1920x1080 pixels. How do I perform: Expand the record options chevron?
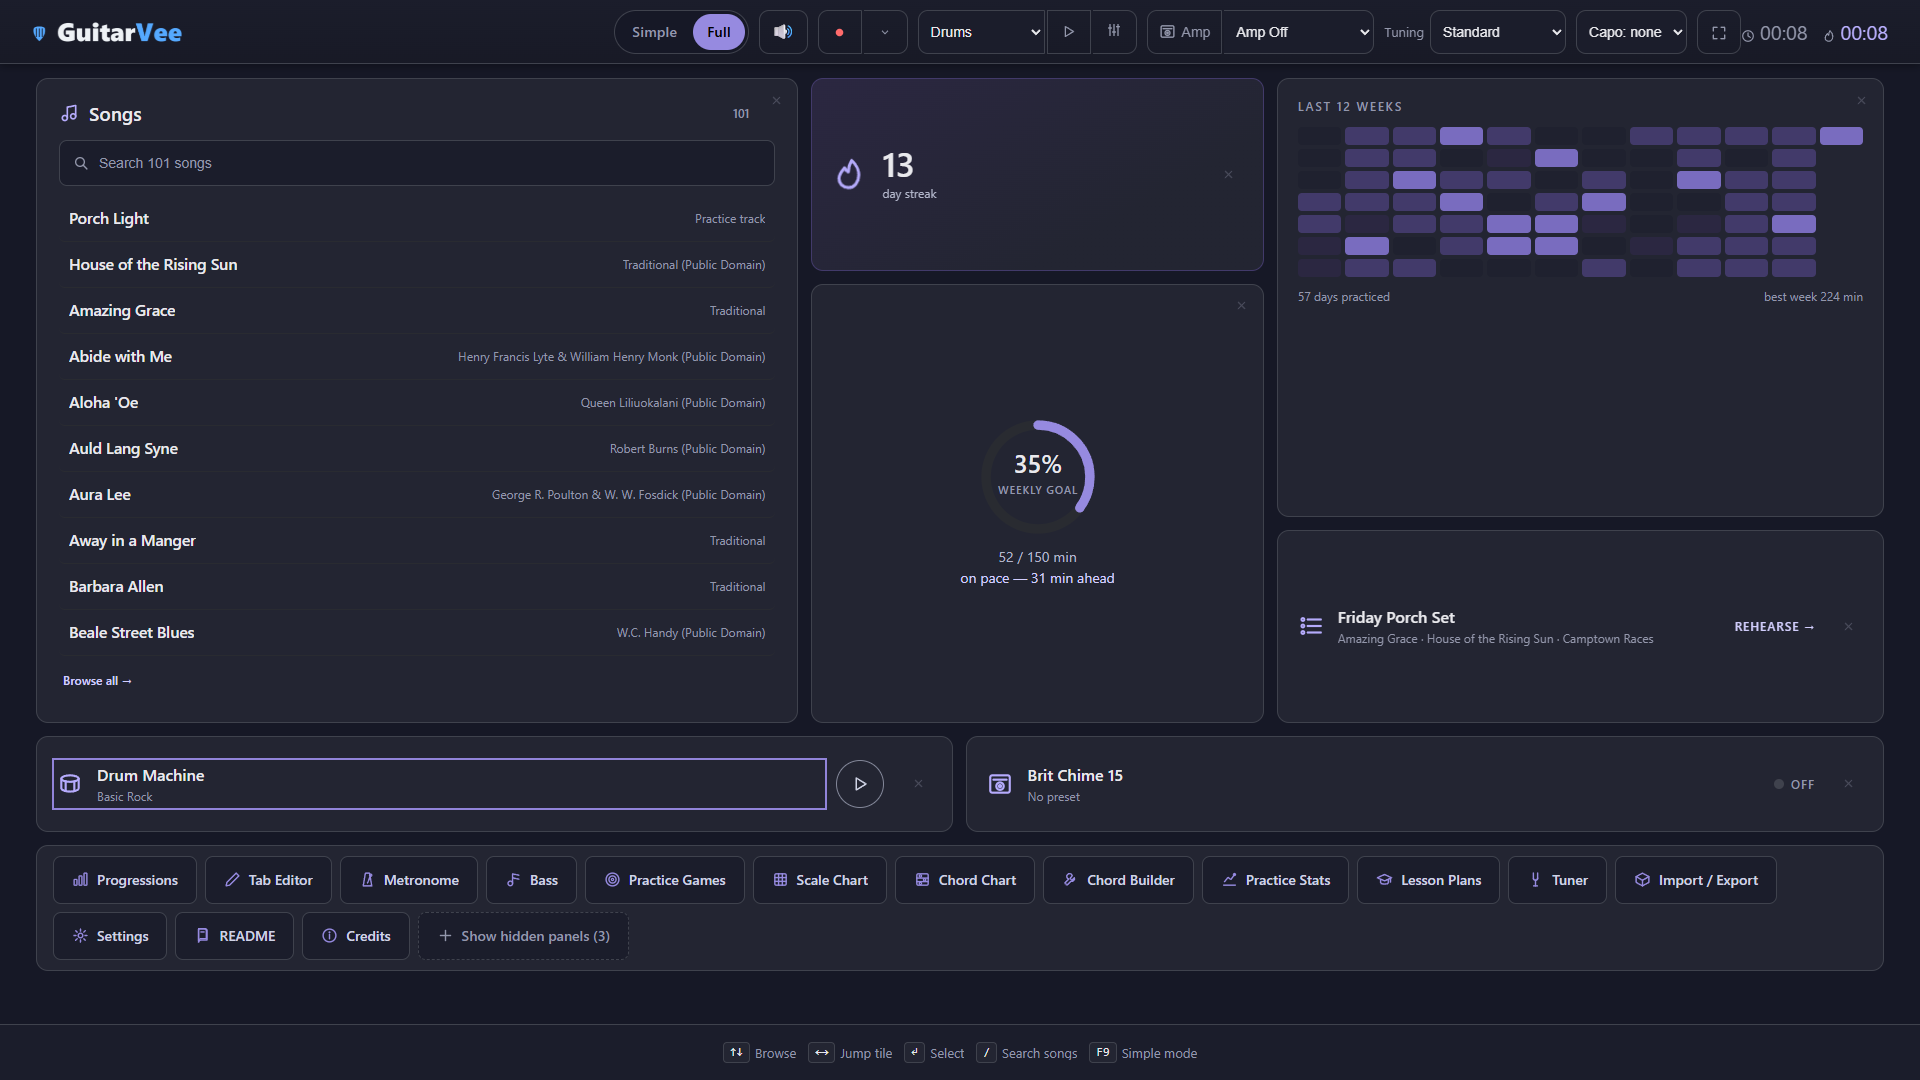pyautogui.click(x=885, y=32)
